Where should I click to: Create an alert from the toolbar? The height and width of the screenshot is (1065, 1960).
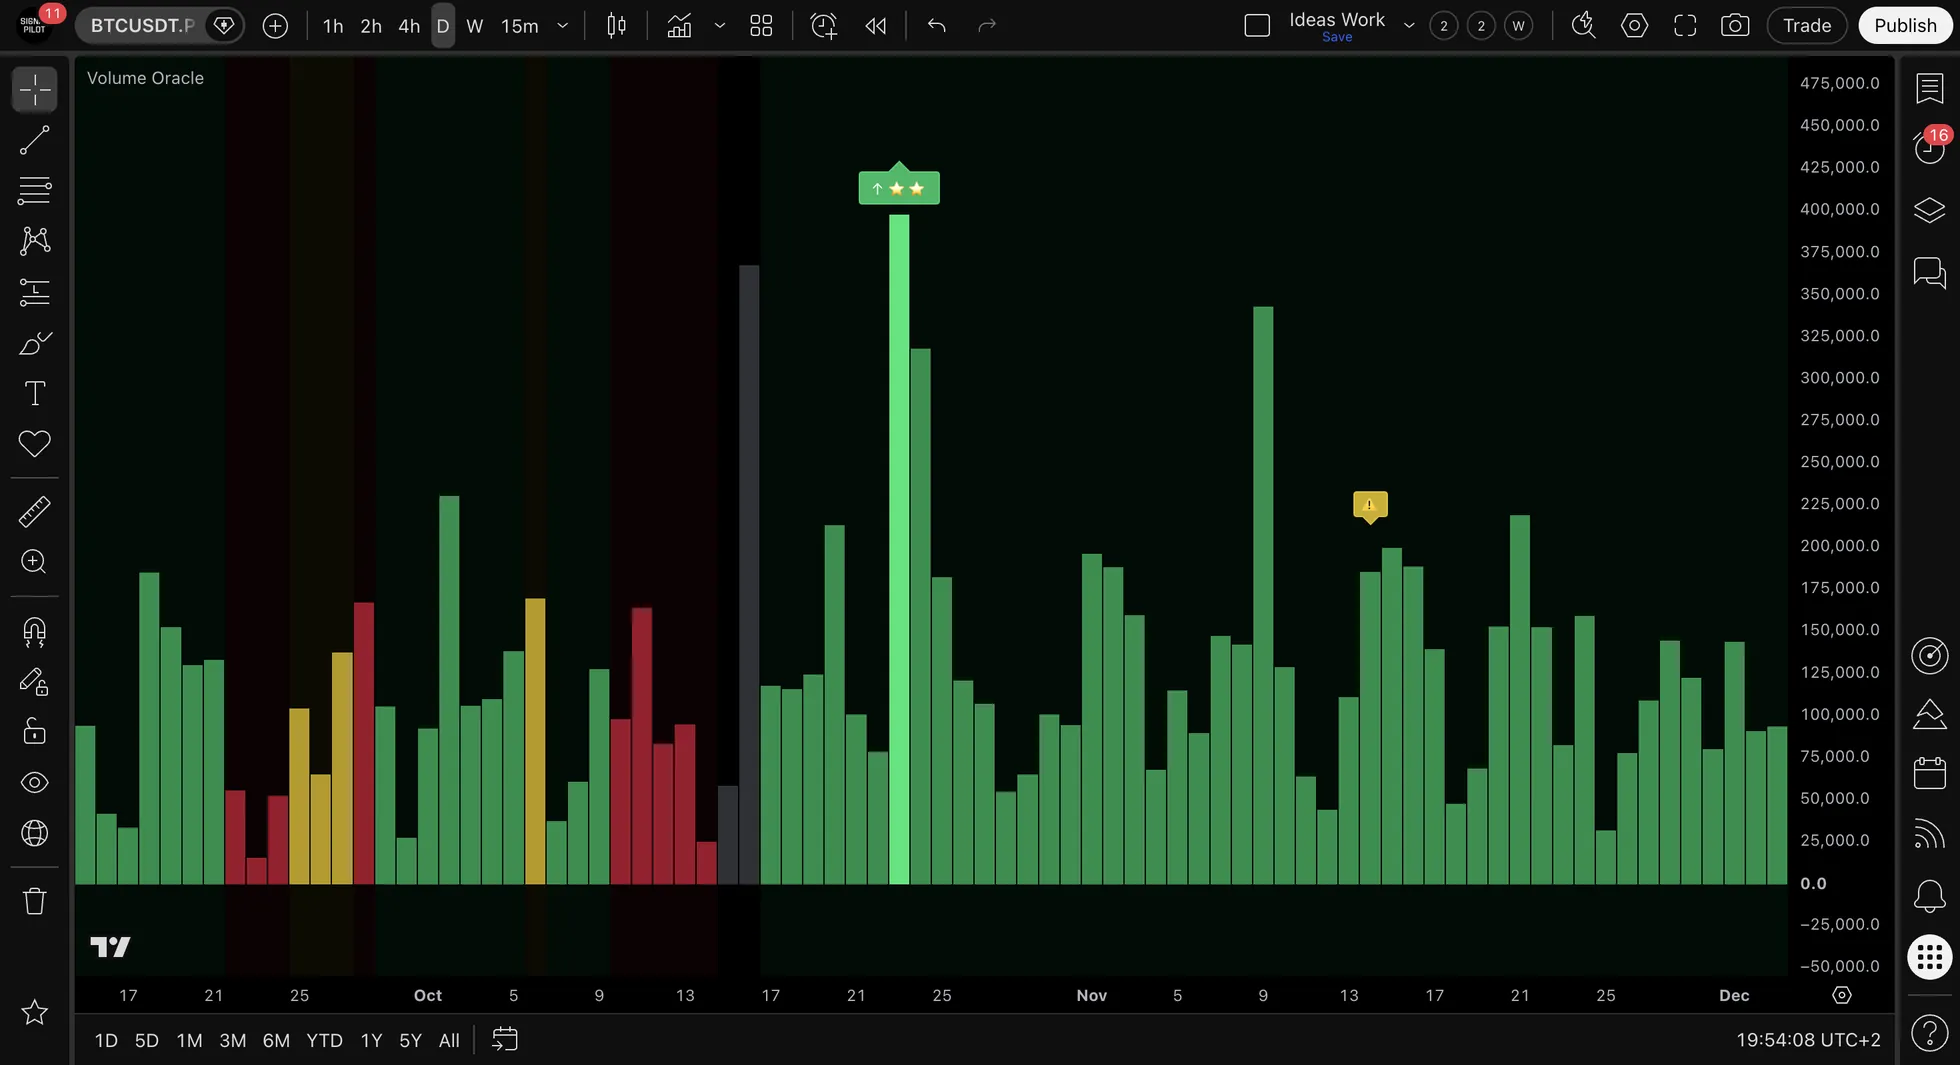823,26
